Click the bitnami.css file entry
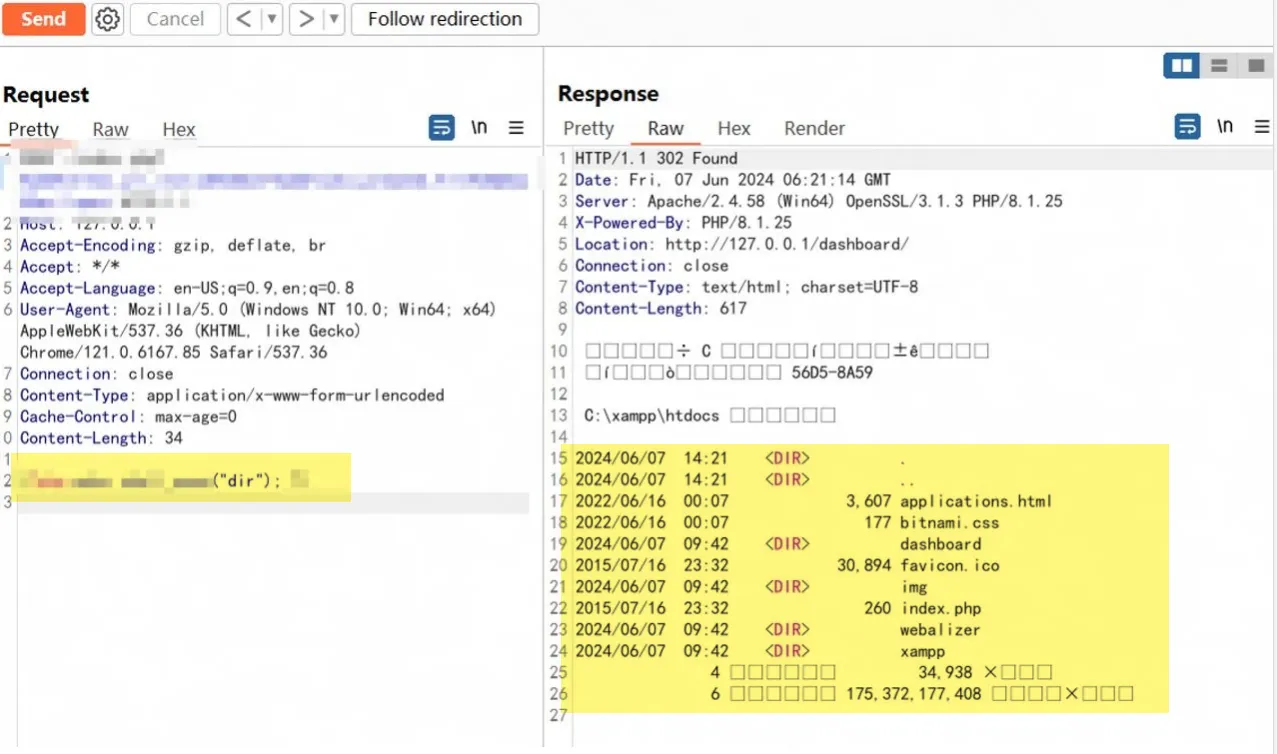The image size is (1277, 754). [949, 522]
